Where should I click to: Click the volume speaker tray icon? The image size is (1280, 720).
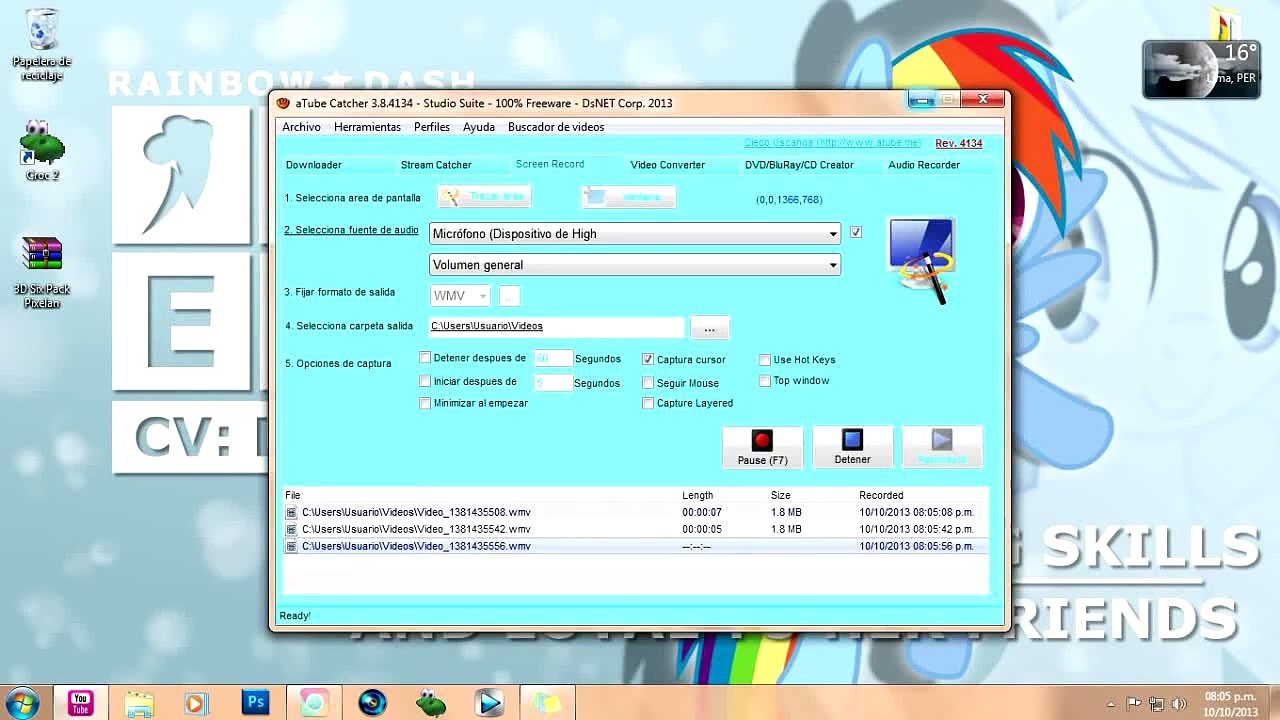pyautogui.click(x=1178, y=703)
